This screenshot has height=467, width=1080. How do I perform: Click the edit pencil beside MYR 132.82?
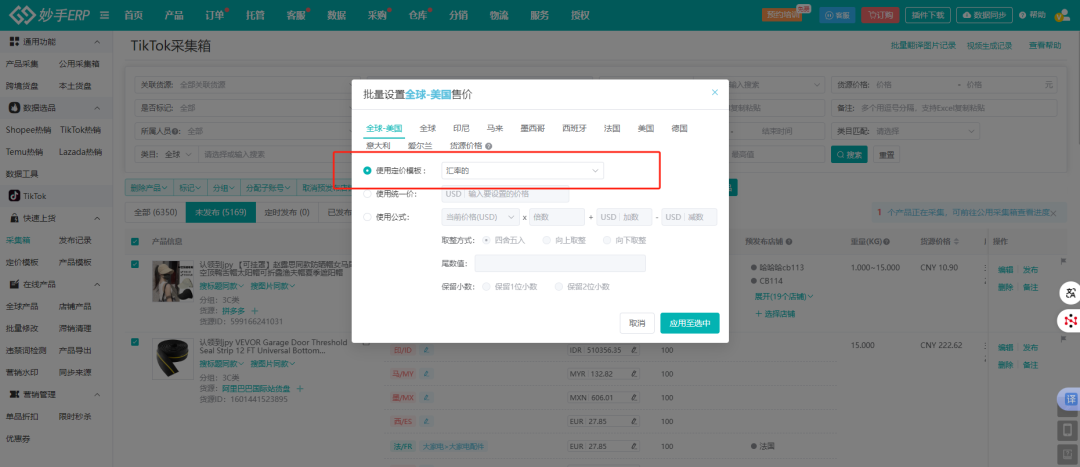pos(634,373)
